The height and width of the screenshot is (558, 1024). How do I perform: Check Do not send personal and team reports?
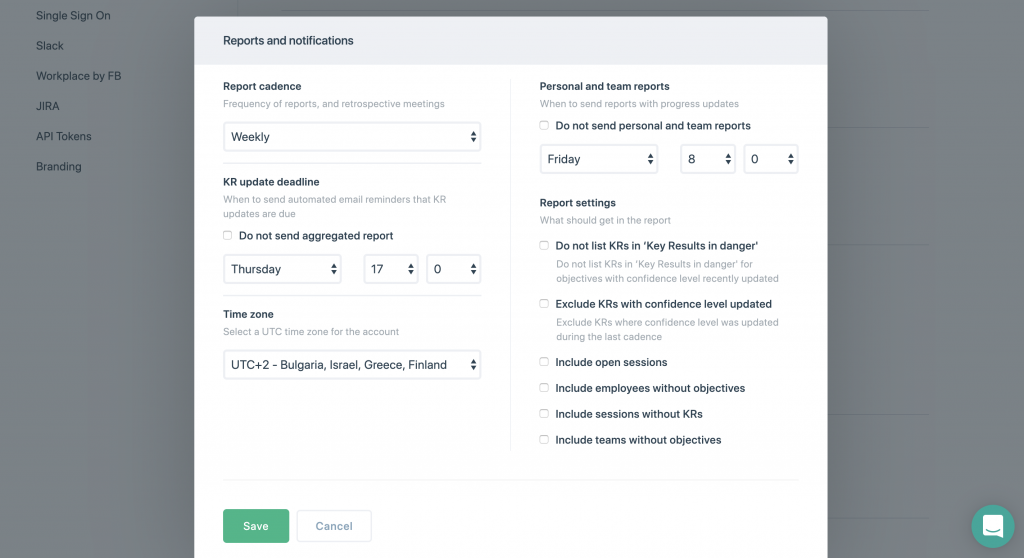pyautogui.click(x=544, y=125)
